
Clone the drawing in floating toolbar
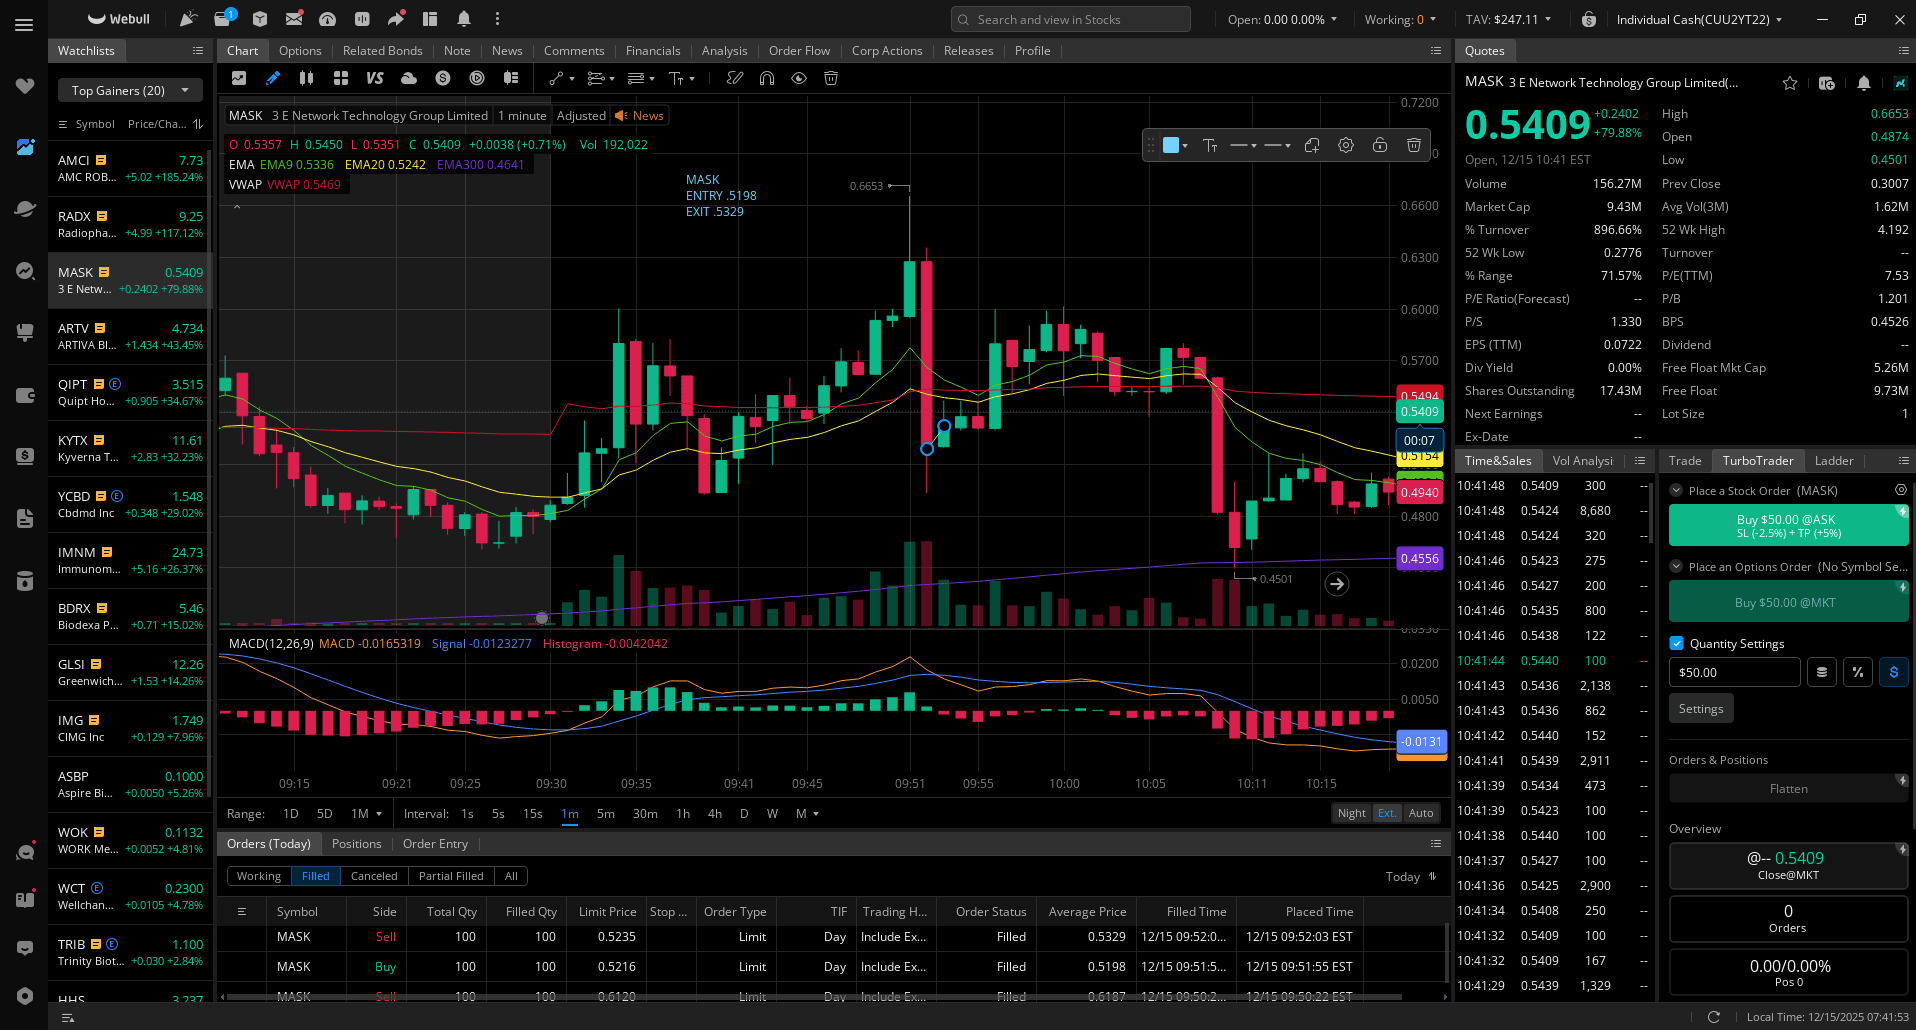pos(1312,145)
